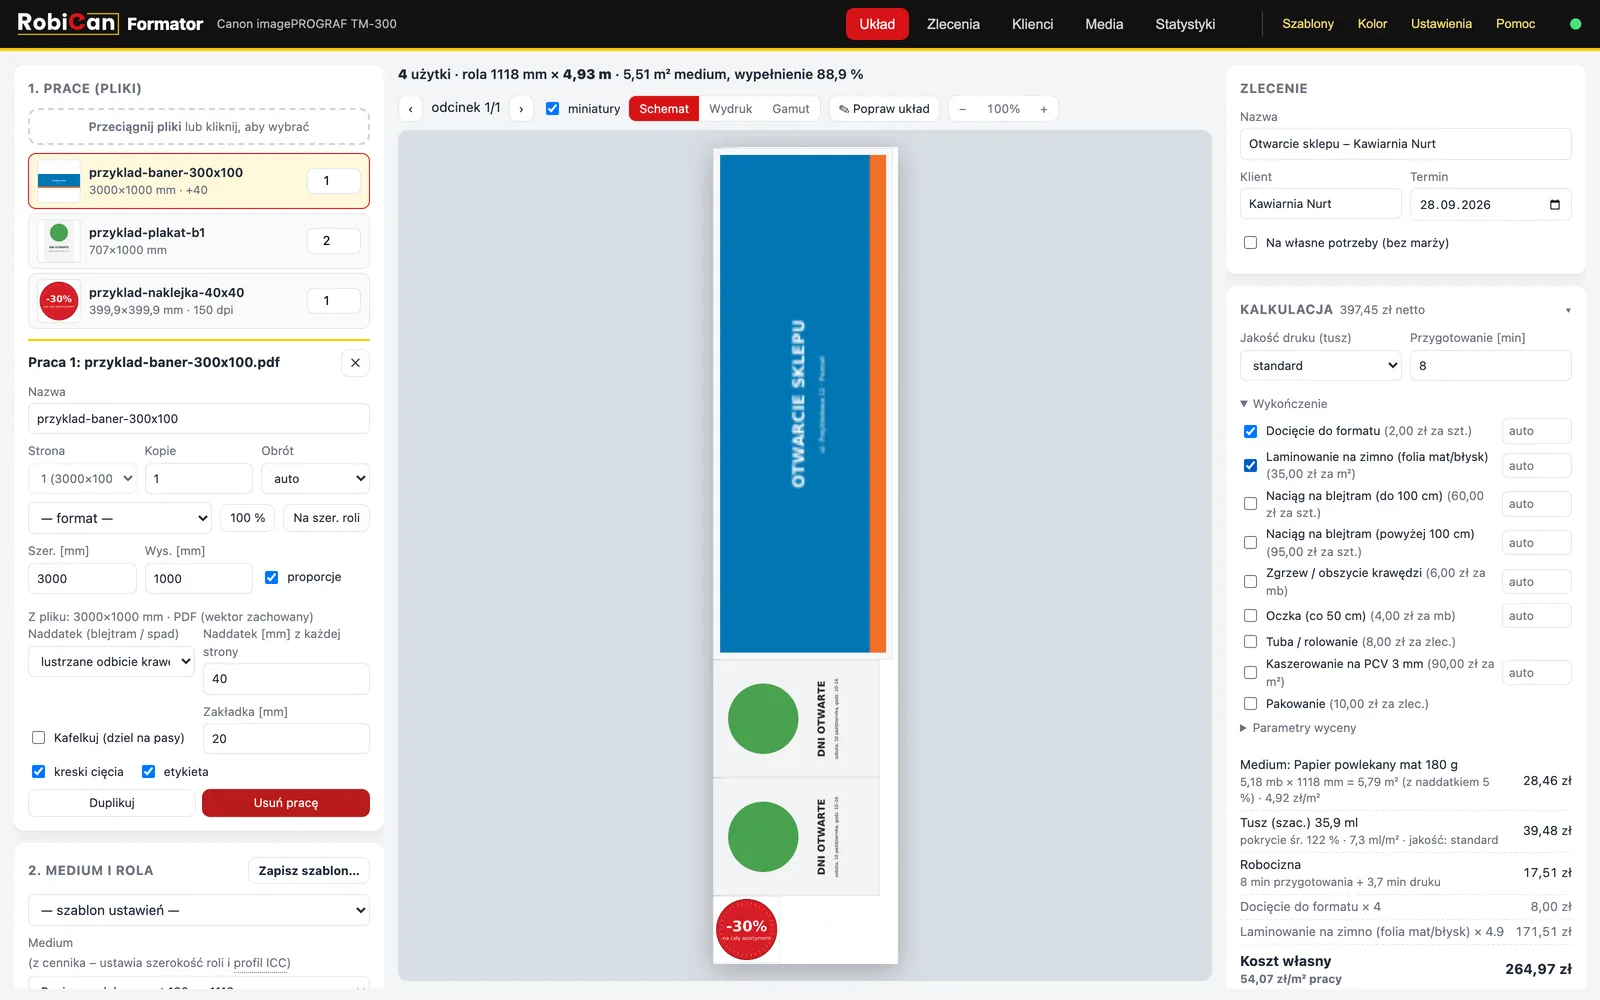Uncheck Laminowanie na zimno option
The height and width of the screenshot is (1000, 1600).
(1250, 465)
